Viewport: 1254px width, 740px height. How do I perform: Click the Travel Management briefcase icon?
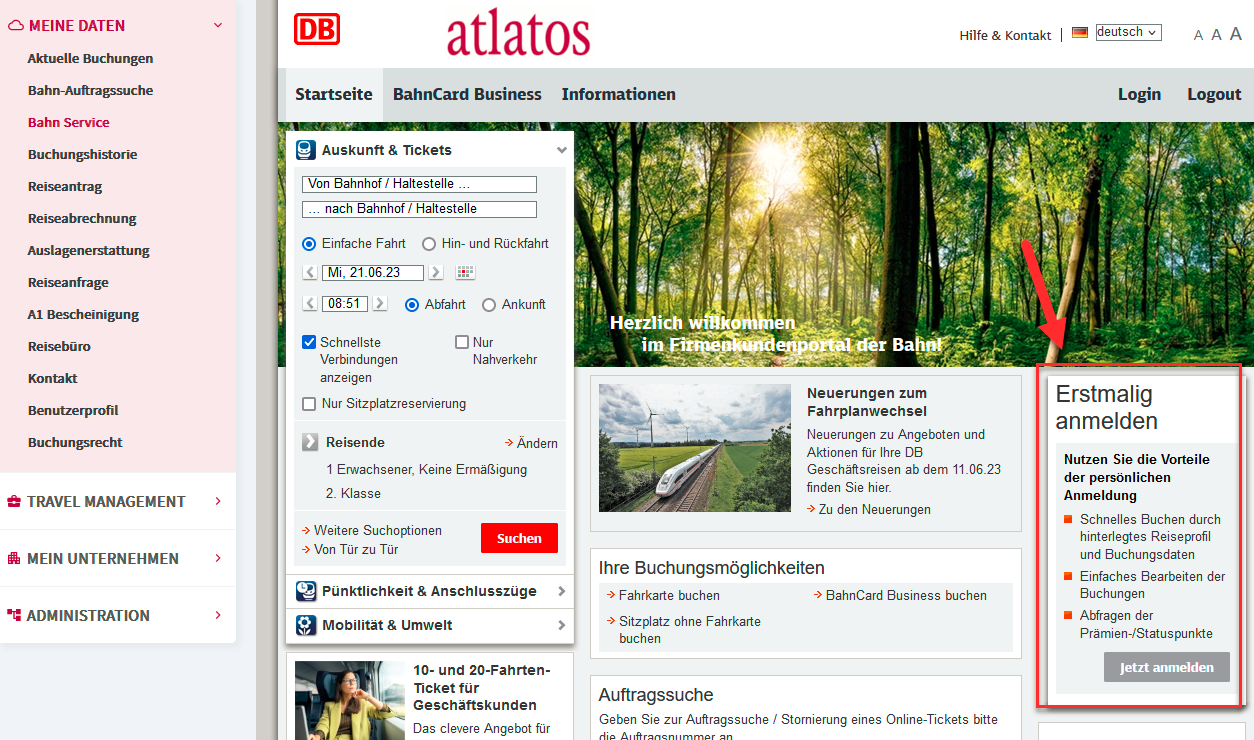(14, 502)
